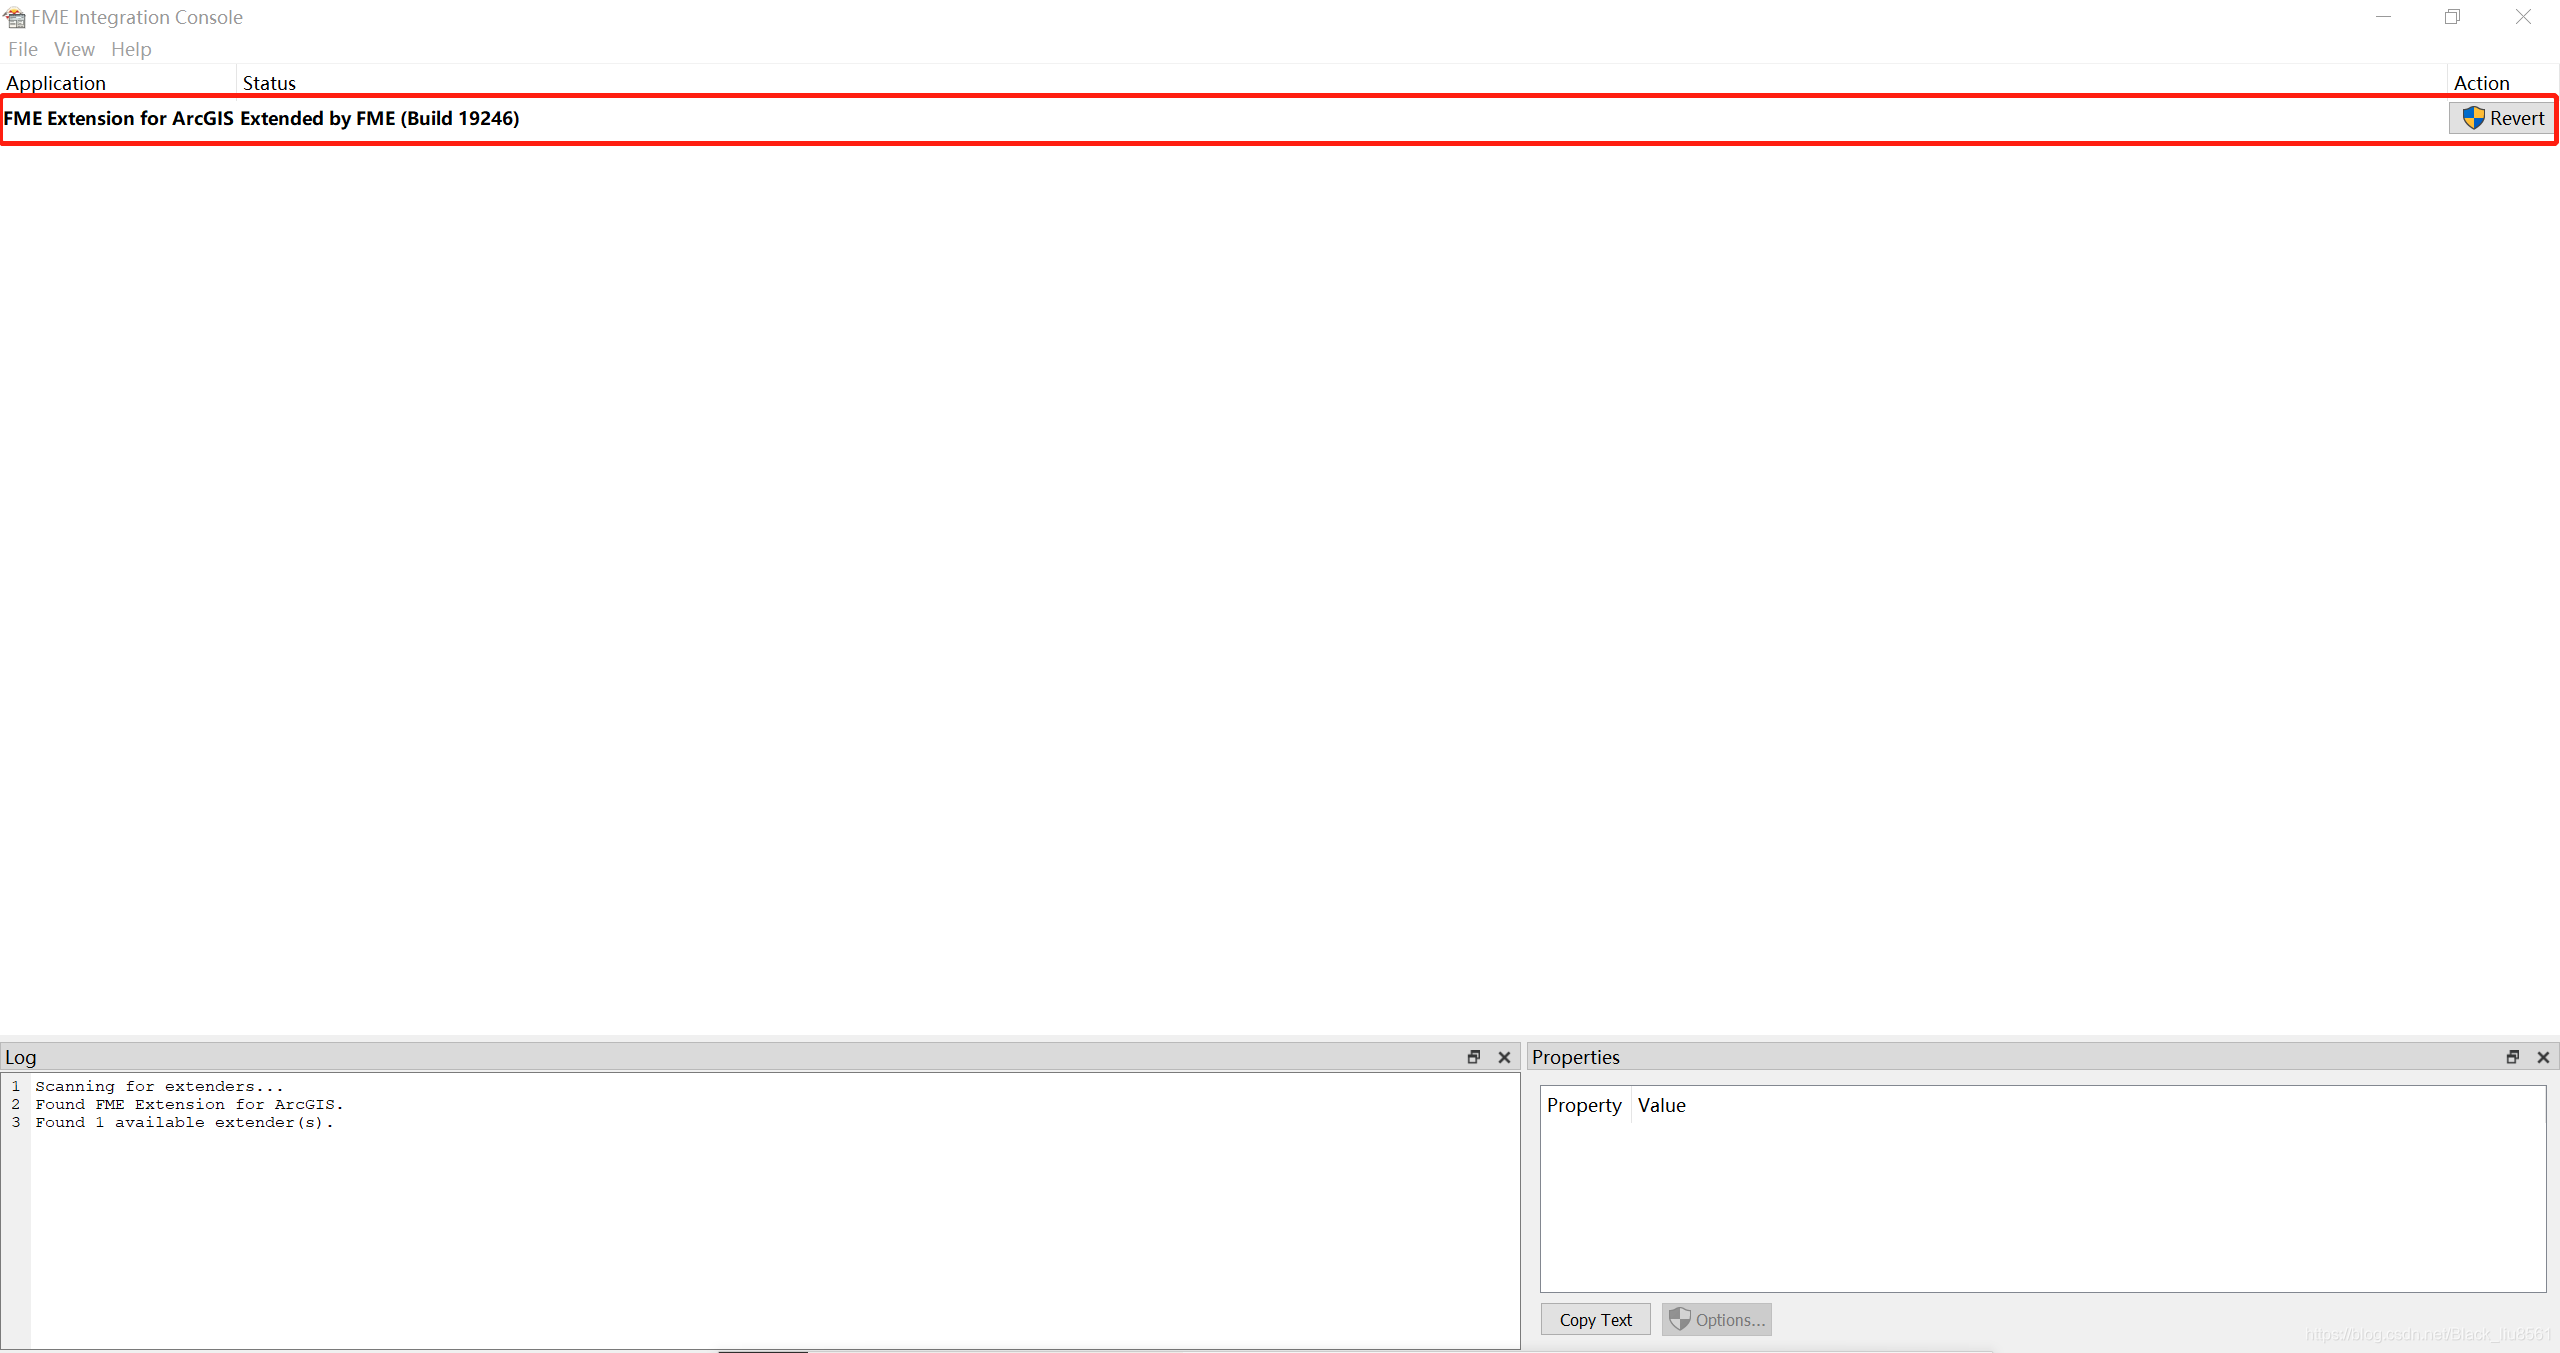Click the Value column header
This screenshot has height=1353, width=2560.
1662,1105
